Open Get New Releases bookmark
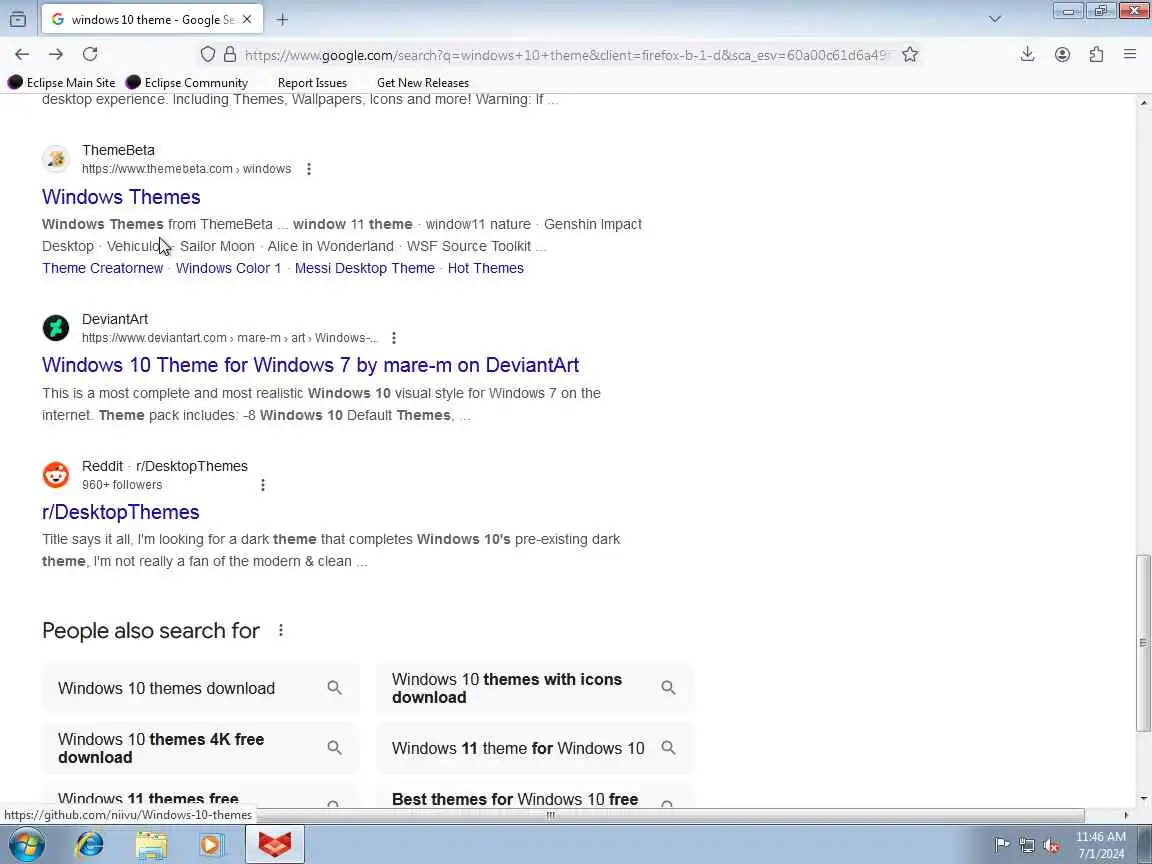This screenshot has width=1152, height=864. coord(422,82)
